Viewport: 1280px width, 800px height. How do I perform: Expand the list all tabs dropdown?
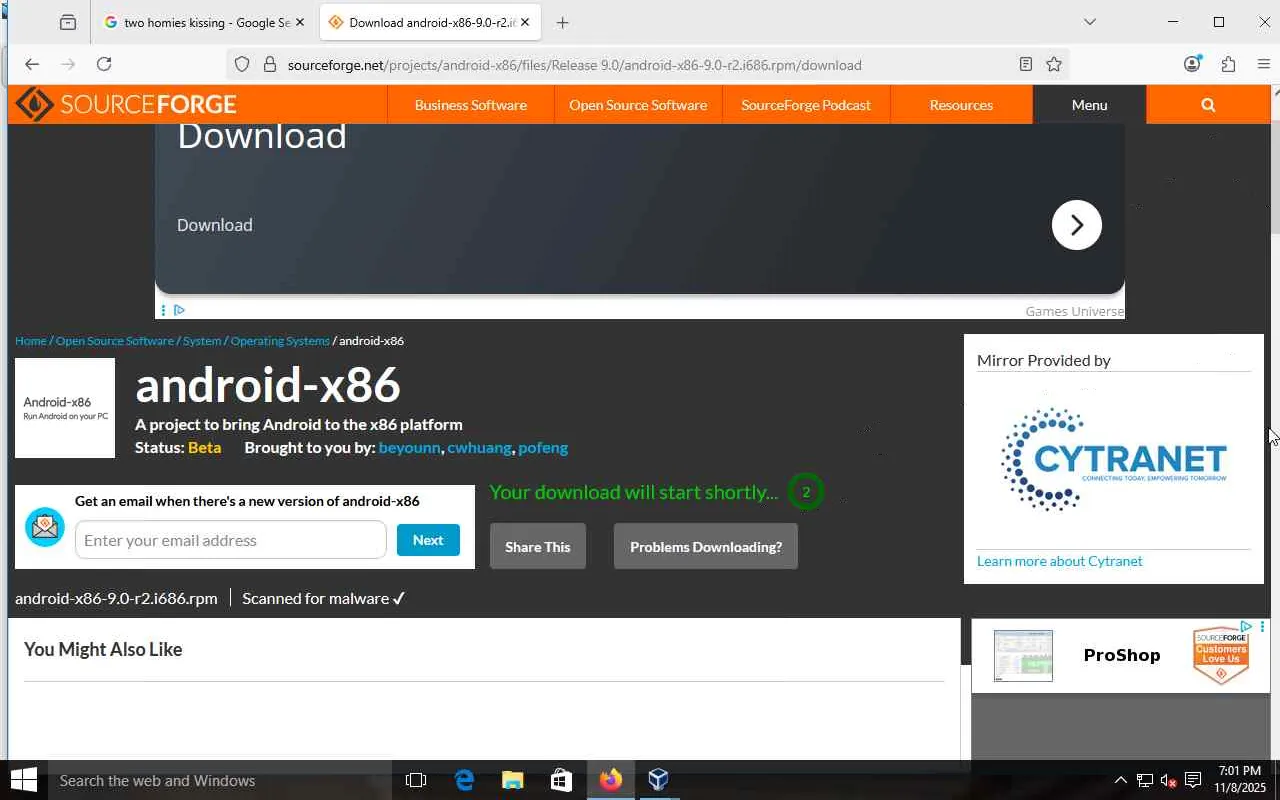pyautogui.click(x=1090, y=22)
